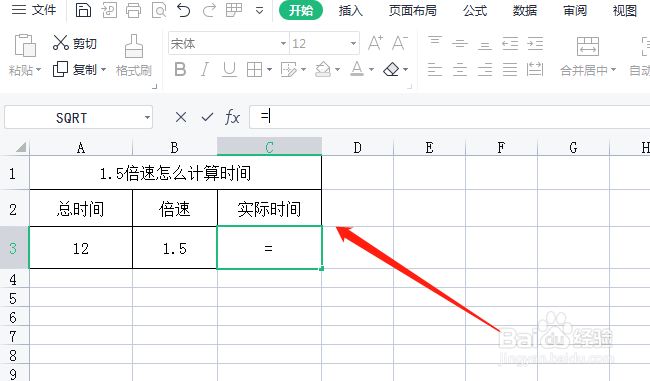Click the Redo arrow
This screenshot has width=650, height=381.
(x=209, y=10)
